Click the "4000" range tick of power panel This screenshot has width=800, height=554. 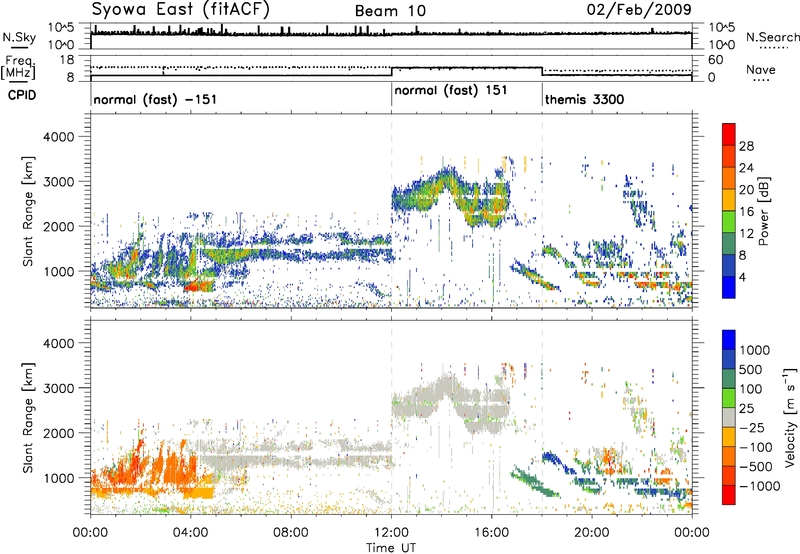click(58, 137)
